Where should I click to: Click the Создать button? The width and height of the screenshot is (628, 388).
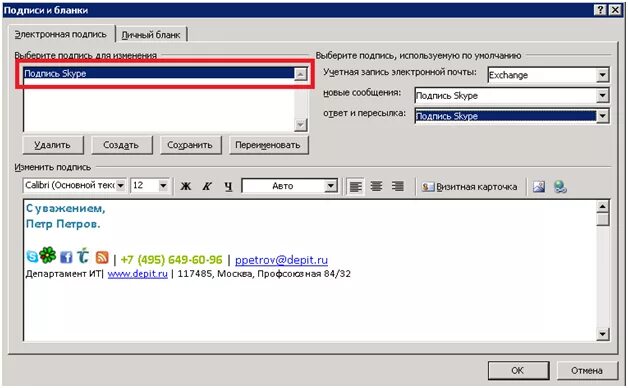point(121,145)
